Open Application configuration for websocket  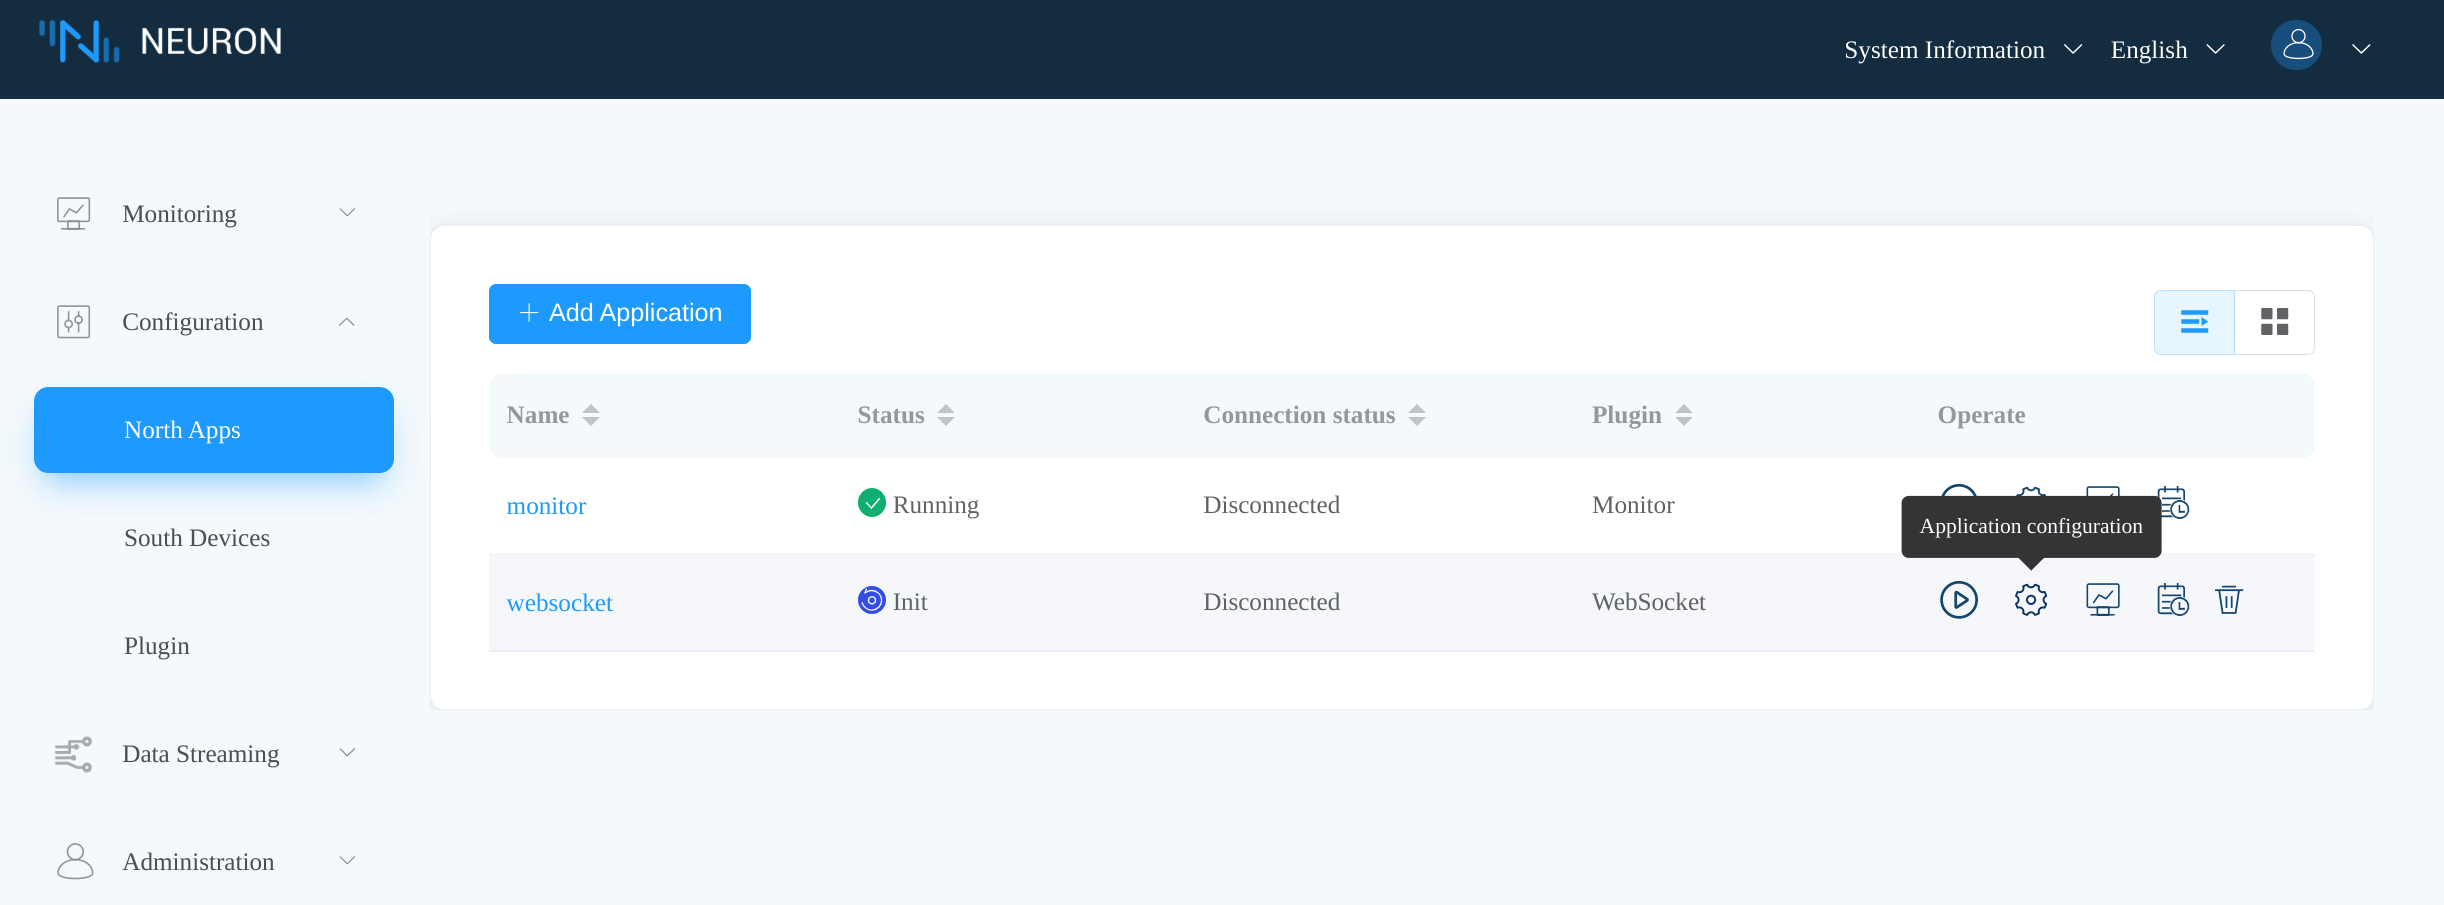pos(2030,600)
